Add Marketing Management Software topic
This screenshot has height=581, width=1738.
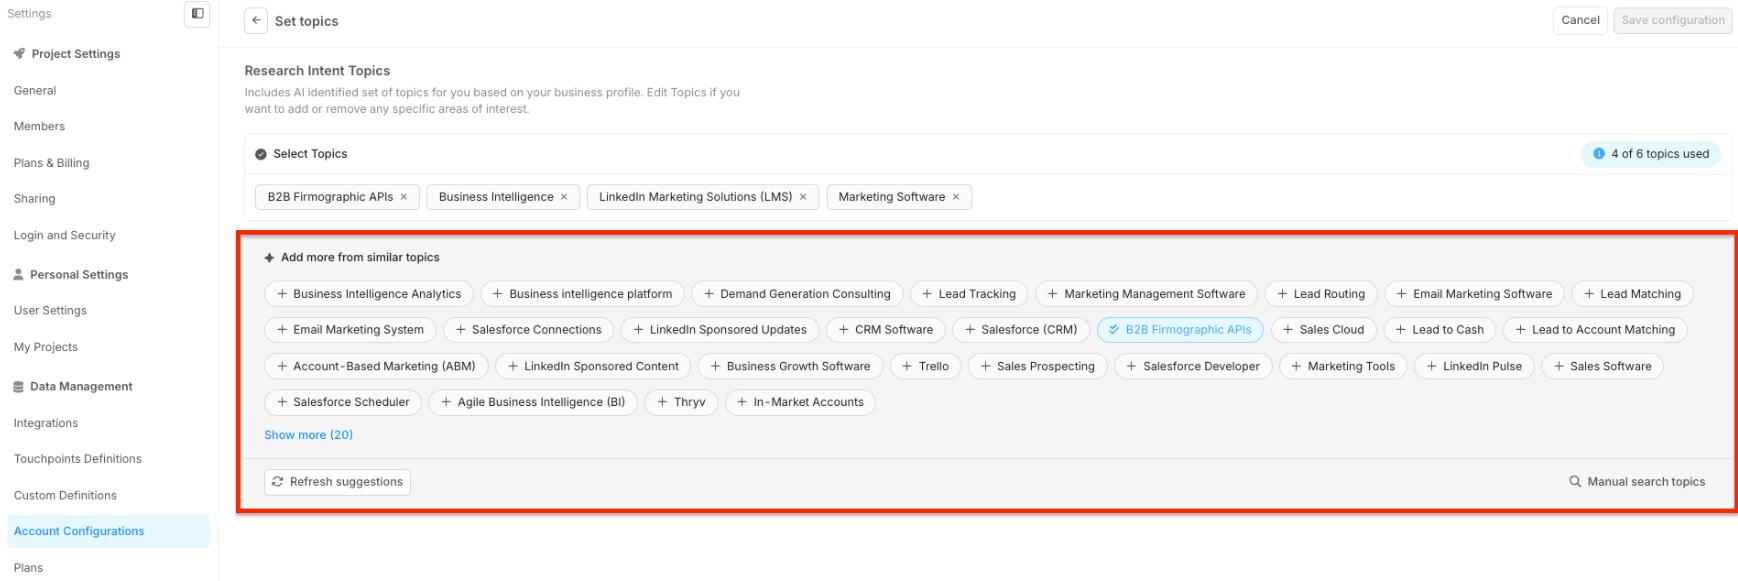point(1147,294)
